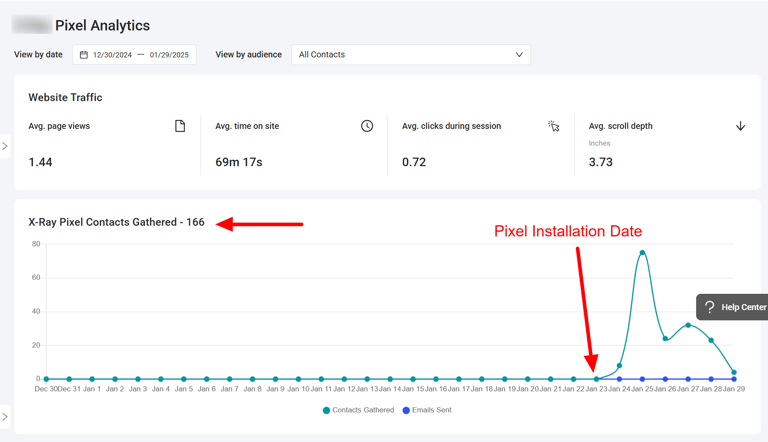Click the 3.73 scroll depth value
768x442 pixels.
click(x=600, y=162)
